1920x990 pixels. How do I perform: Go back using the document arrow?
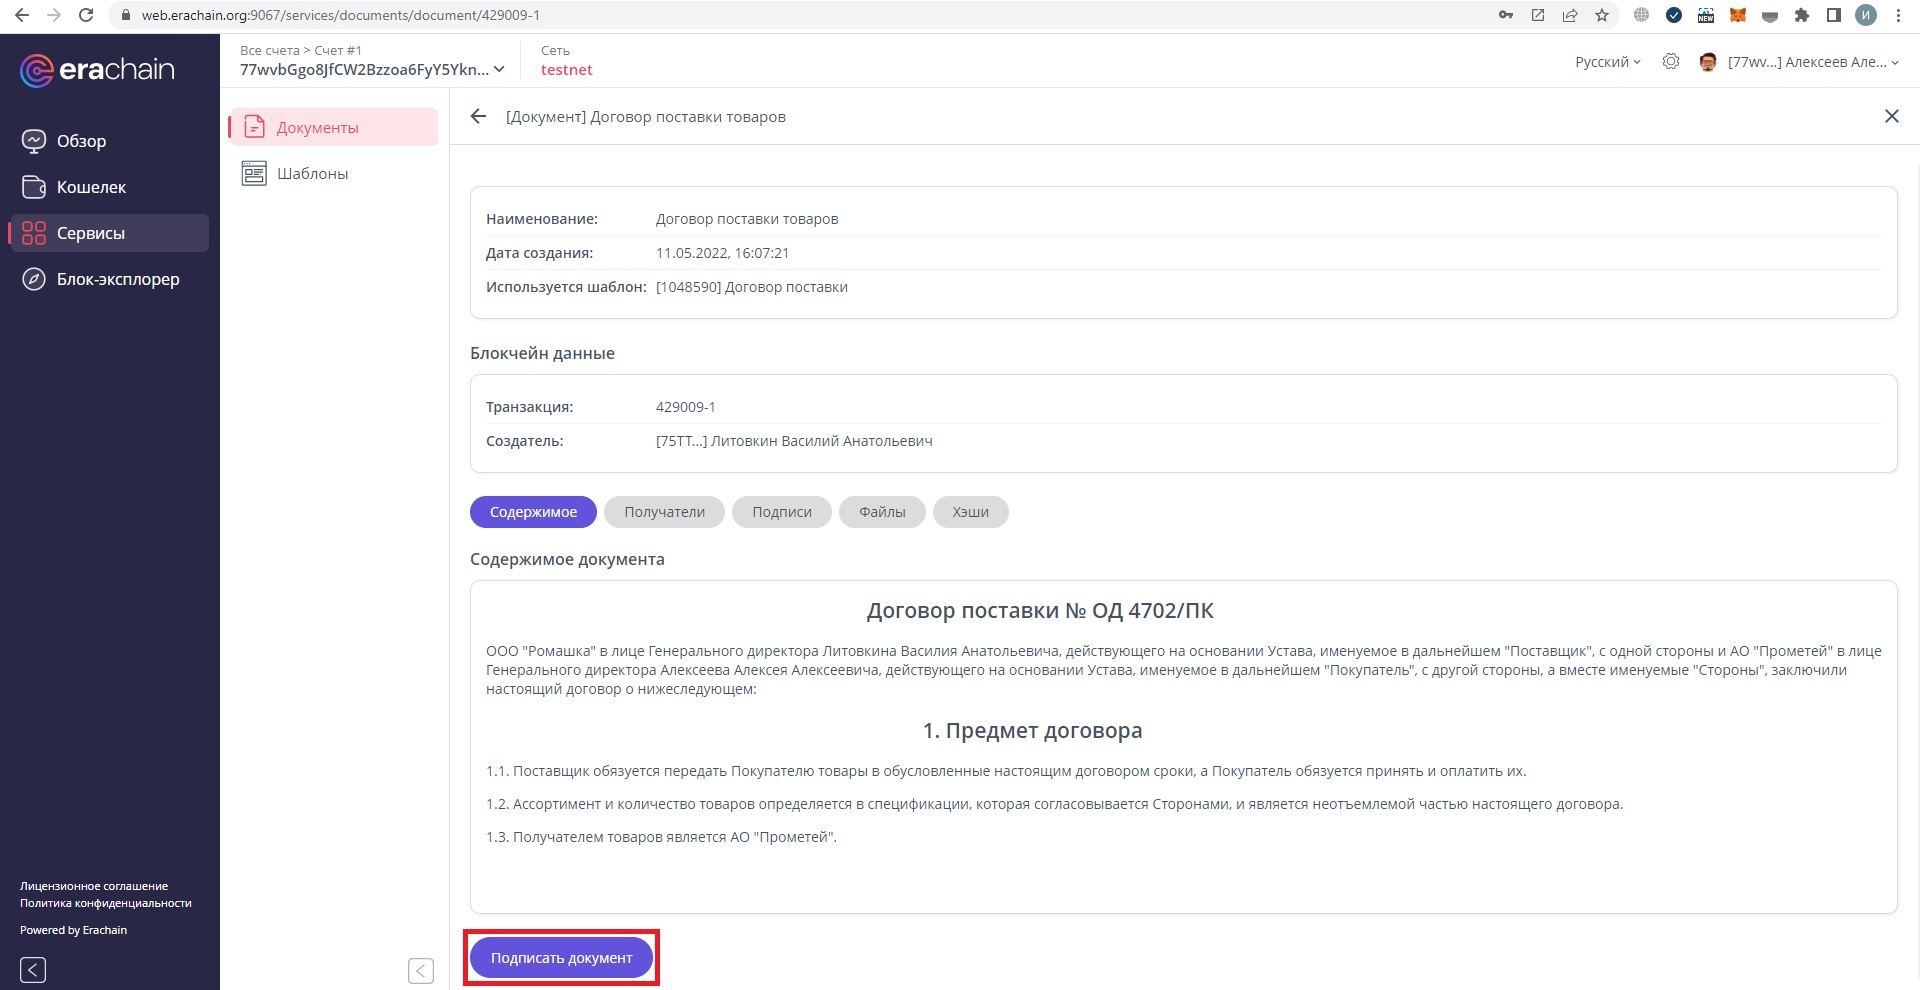(x=478, y=117)
